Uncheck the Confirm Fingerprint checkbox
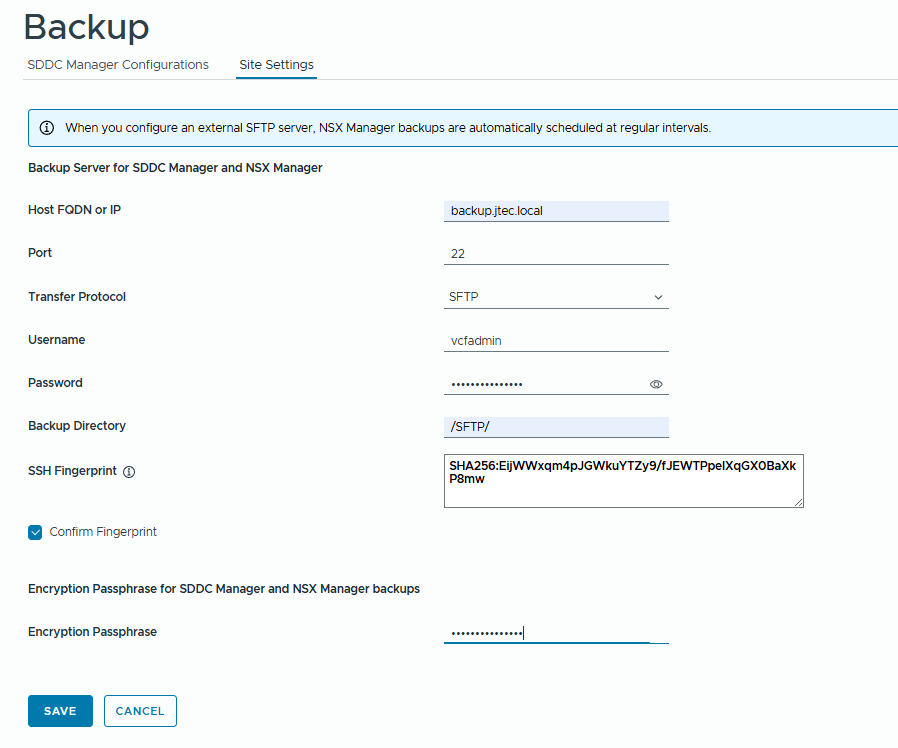 [x=35, y=533]
